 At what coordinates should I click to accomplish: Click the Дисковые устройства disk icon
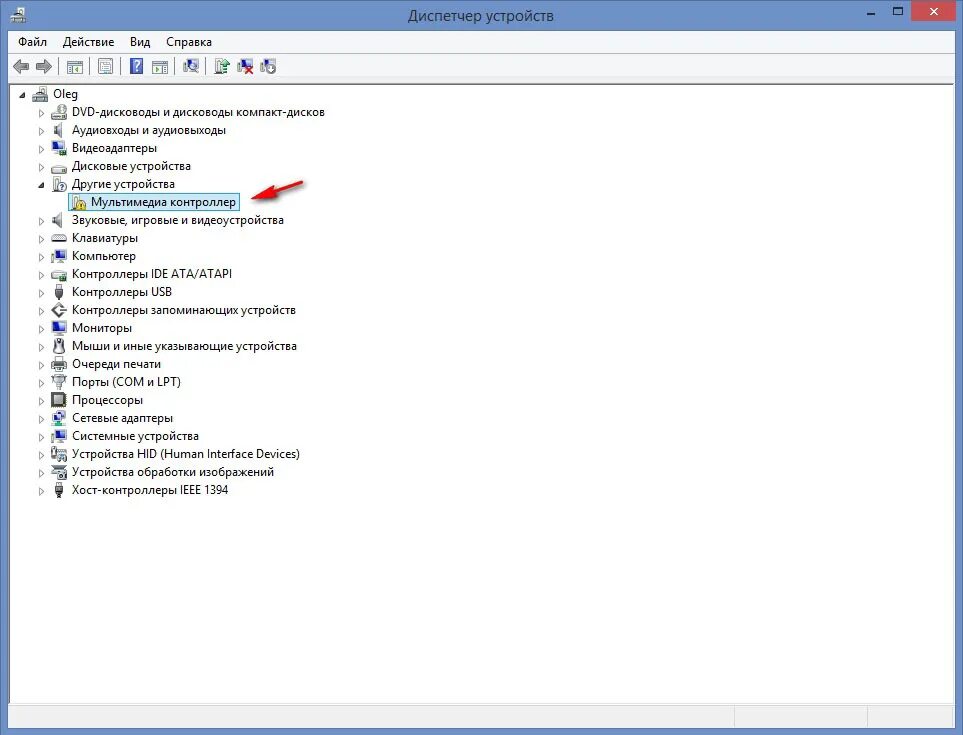point(59,167)
